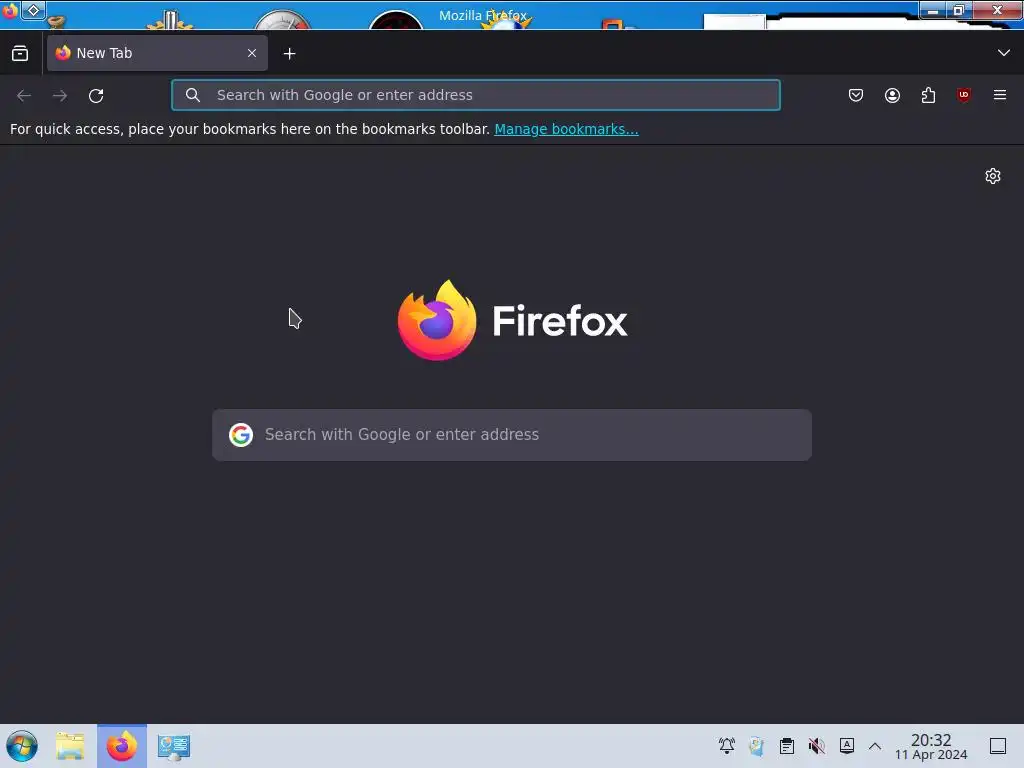Go back one page
This screenshot has height=768, width=1024.
[24, 95]
